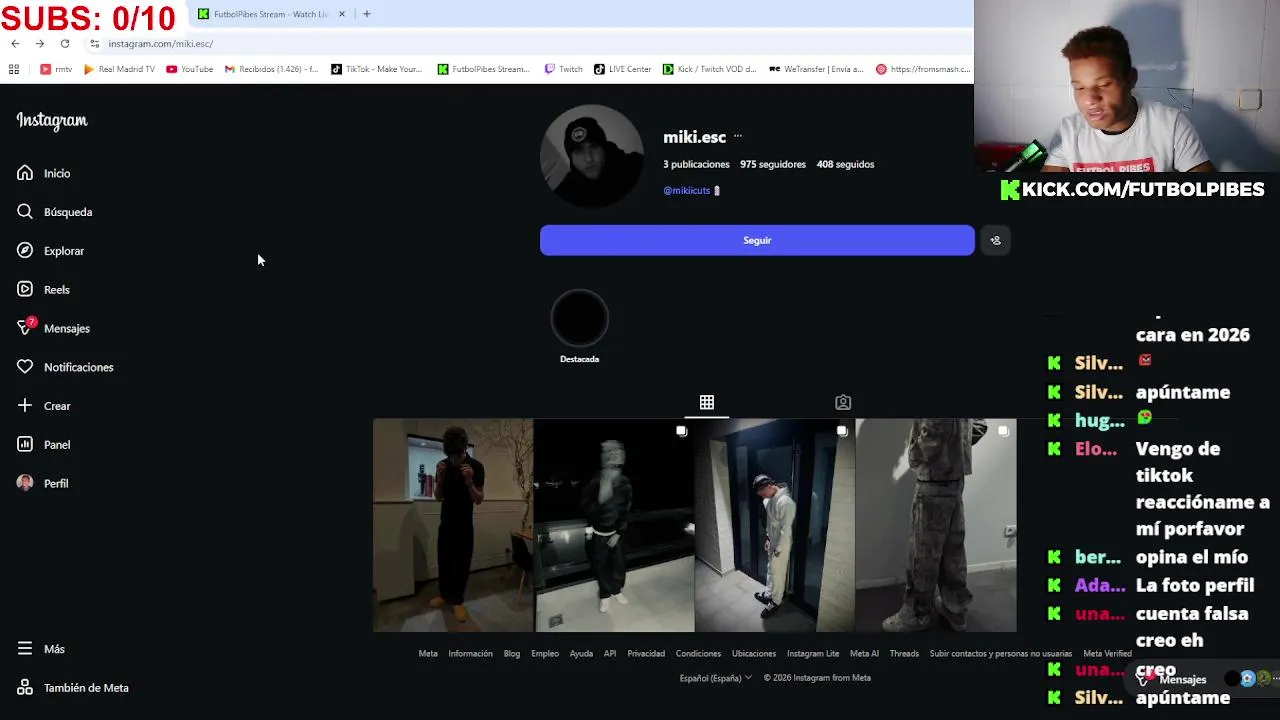
Task: Click Meta Verified footer link
Action: [1107, 654]
